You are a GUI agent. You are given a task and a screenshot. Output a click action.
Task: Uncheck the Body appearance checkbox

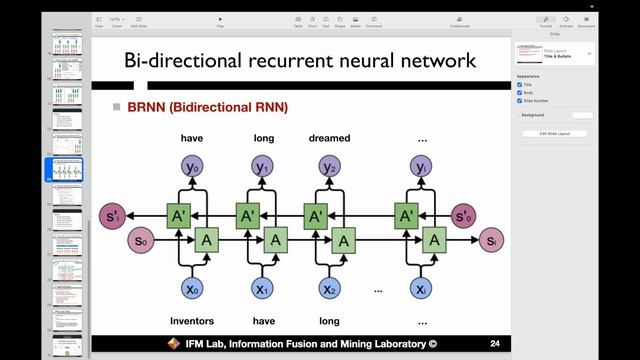pos(520,93)
